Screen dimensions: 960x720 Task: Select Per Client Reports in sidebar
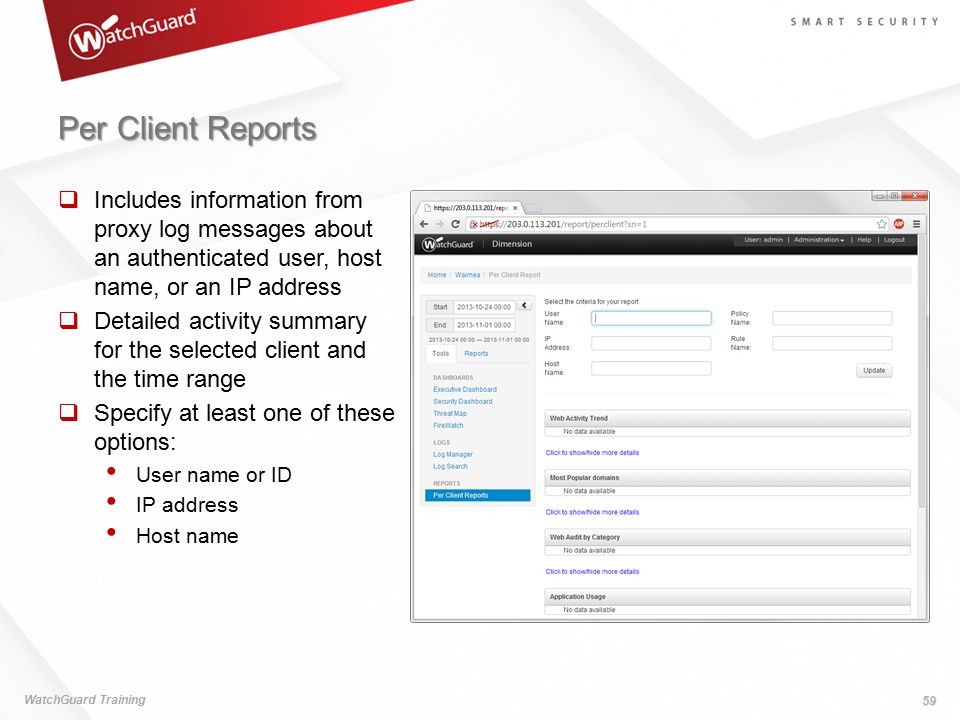pos(478,495)
